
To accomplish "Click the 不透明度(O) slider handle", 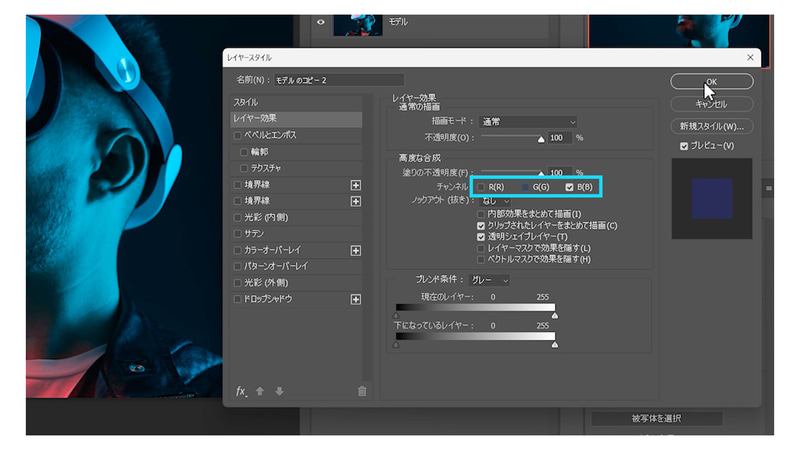I will pos(541,139).
